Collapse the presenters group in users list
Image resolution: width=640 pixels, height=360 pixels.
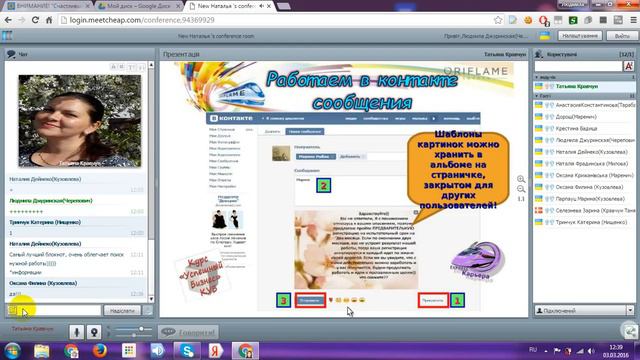coord(537,77)
